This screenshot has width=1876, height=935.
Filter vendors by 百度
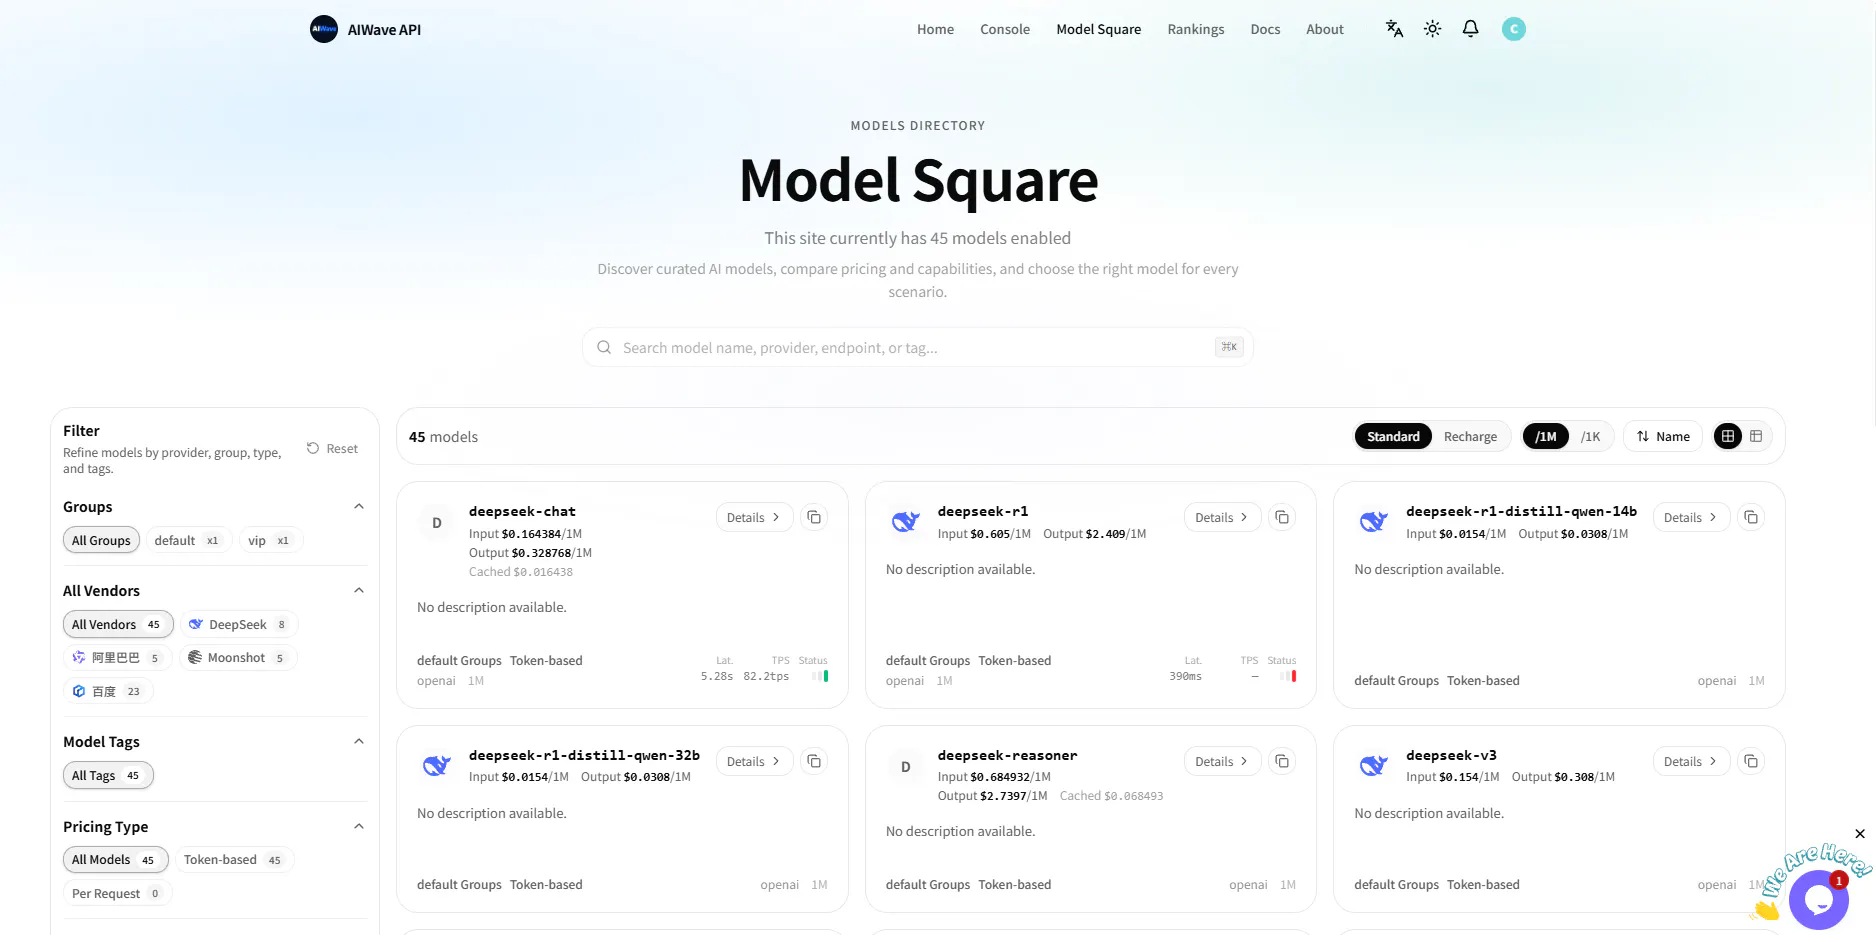[x=107, y=691]
